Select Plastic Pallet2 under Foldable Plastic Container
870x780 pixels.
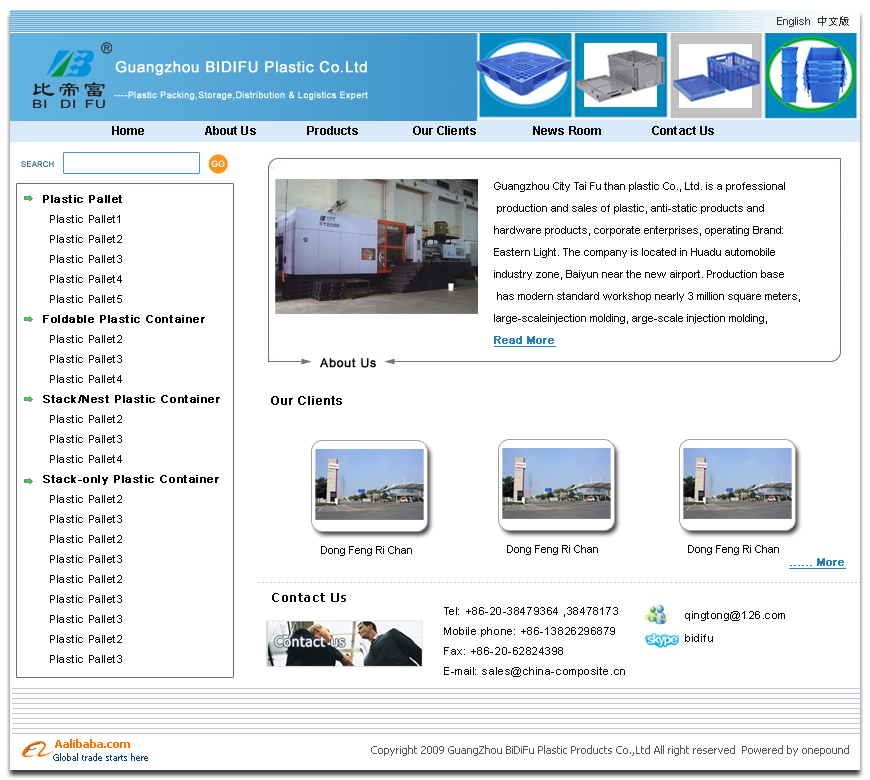tap(85, 339)
